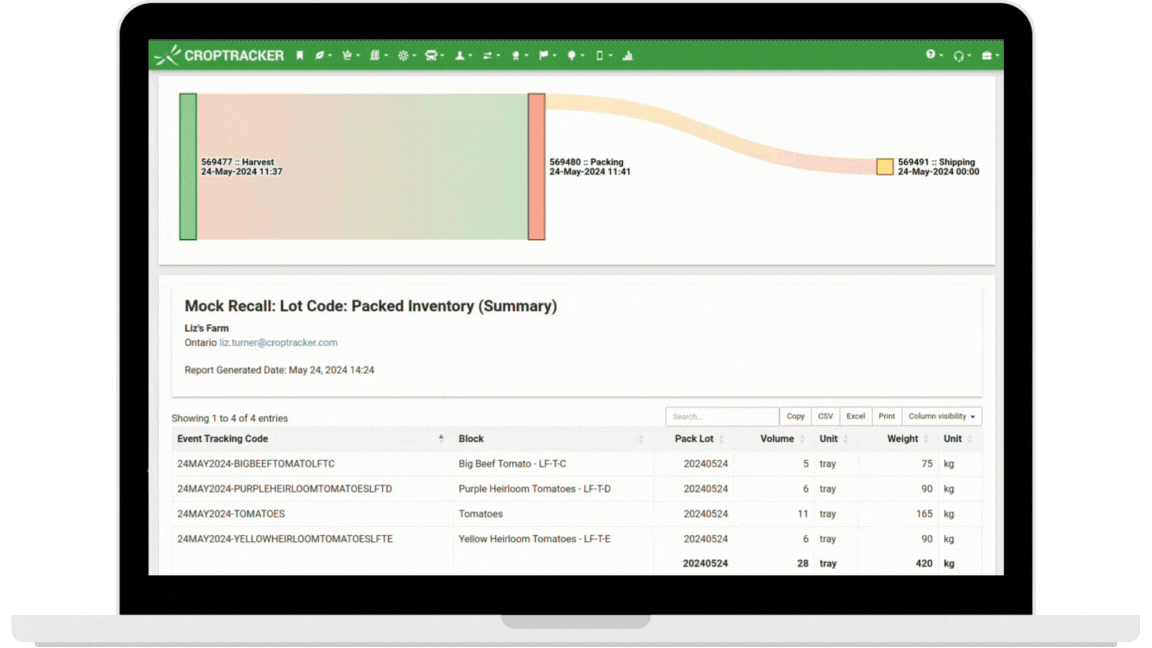Open the tree menu icon
Image resolution: width=1152 pixels, height=648 pixels.
tap(574, 55)
